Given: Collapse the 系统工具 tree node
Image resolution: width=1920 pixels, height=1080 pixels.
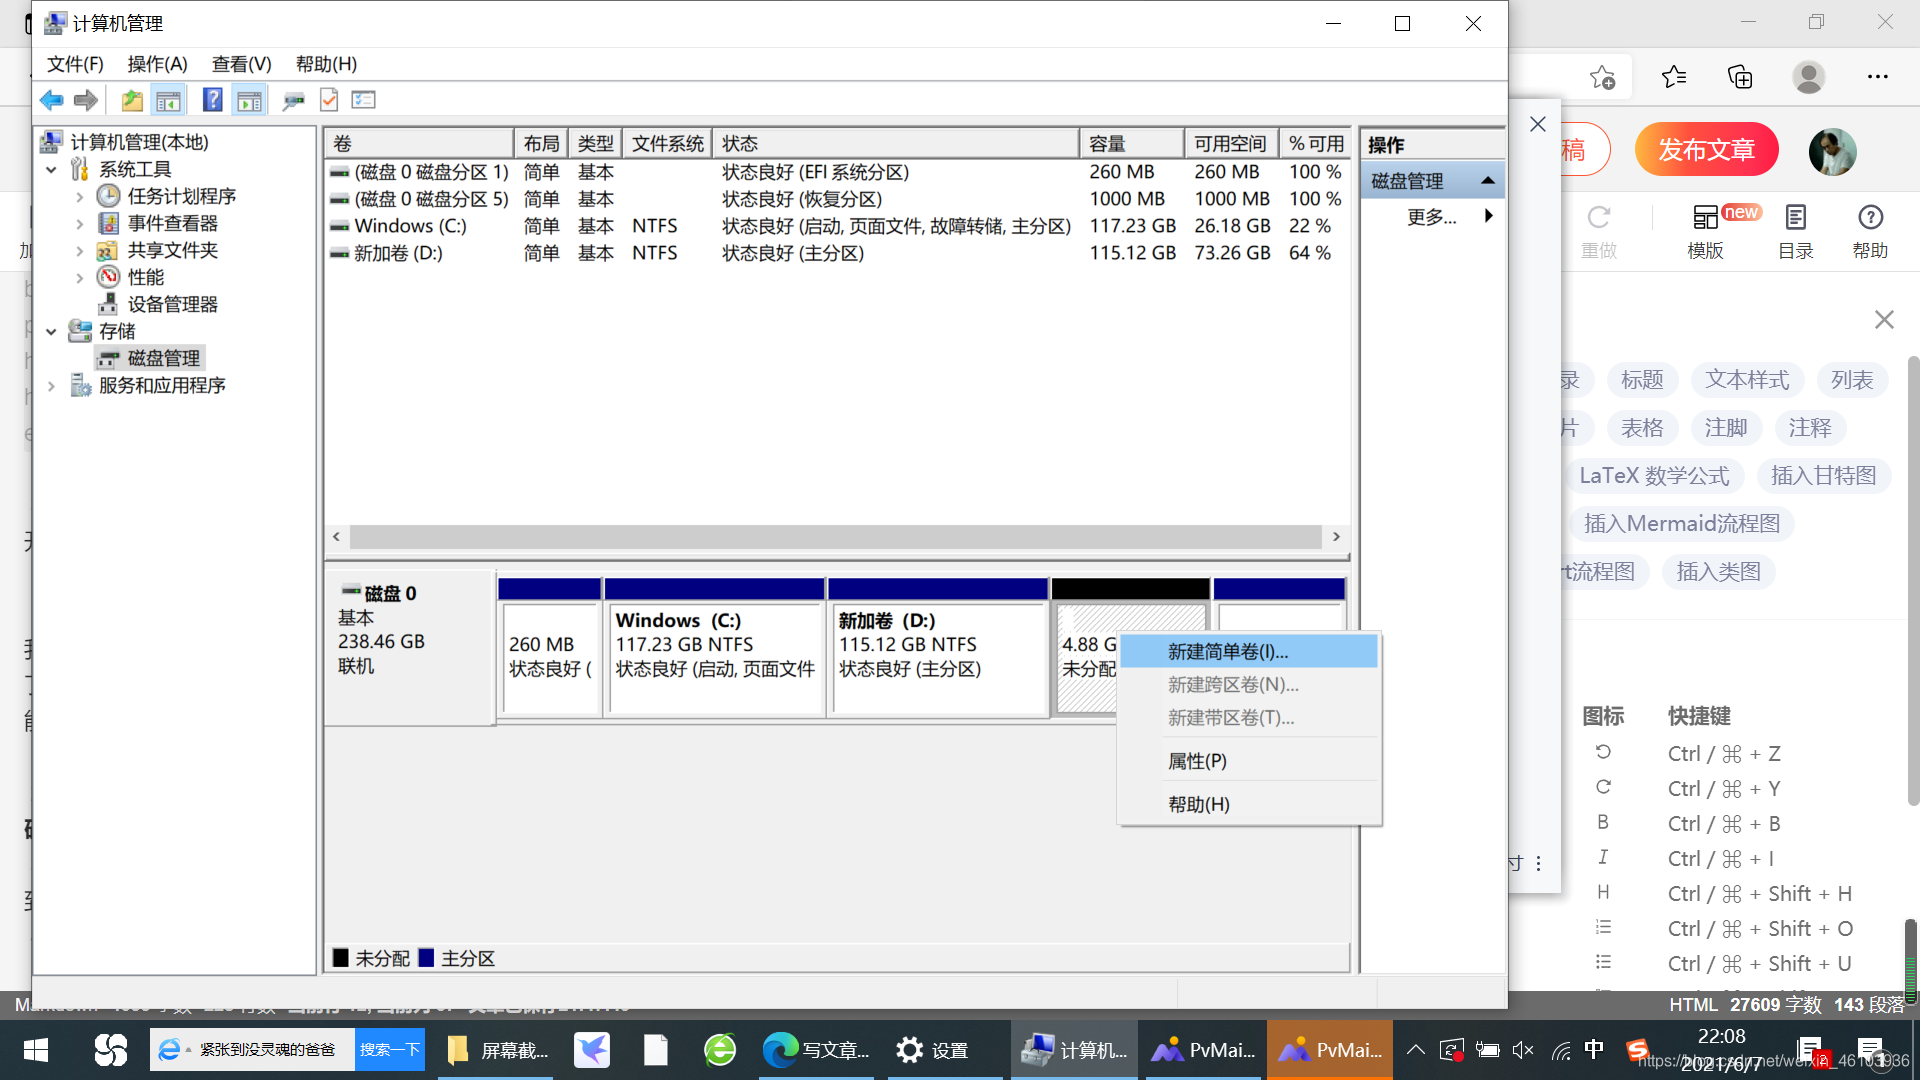Looking at the screenshot, I should coord(51,170).
